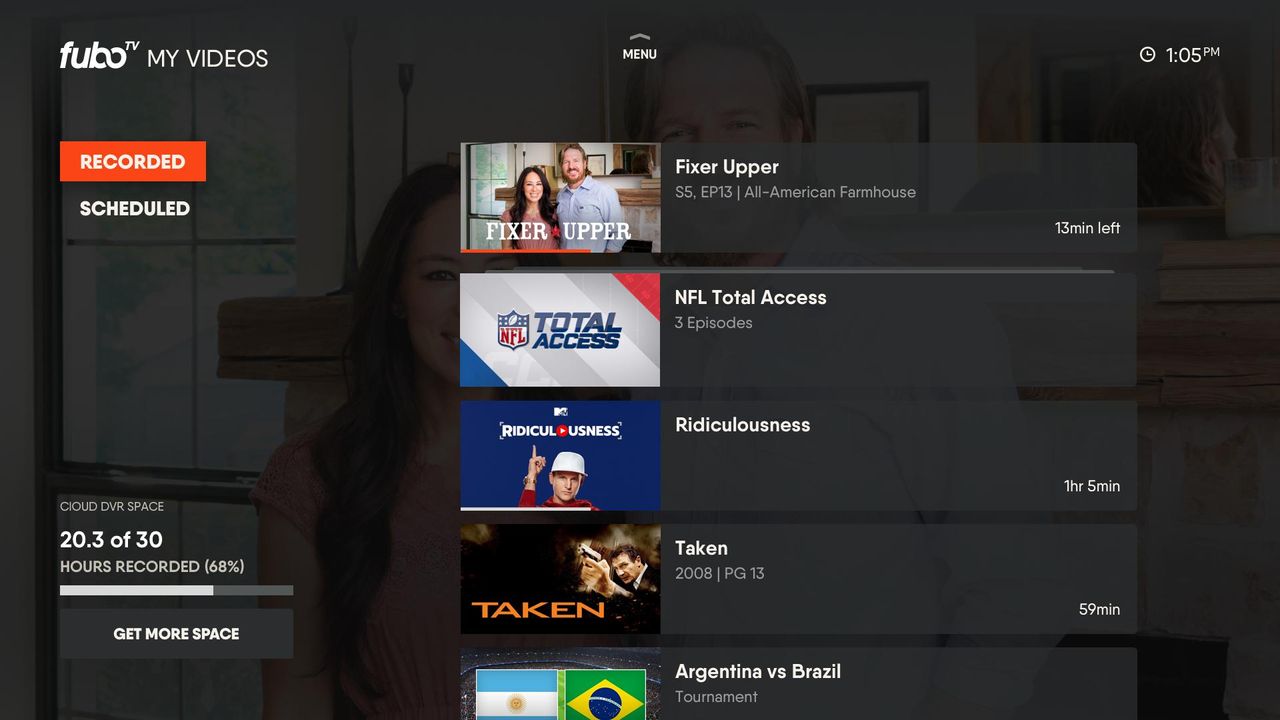This screenshot has height=720, width=1280.
Task: Click the GET MORE SPACE button
Action: [176, 634]
